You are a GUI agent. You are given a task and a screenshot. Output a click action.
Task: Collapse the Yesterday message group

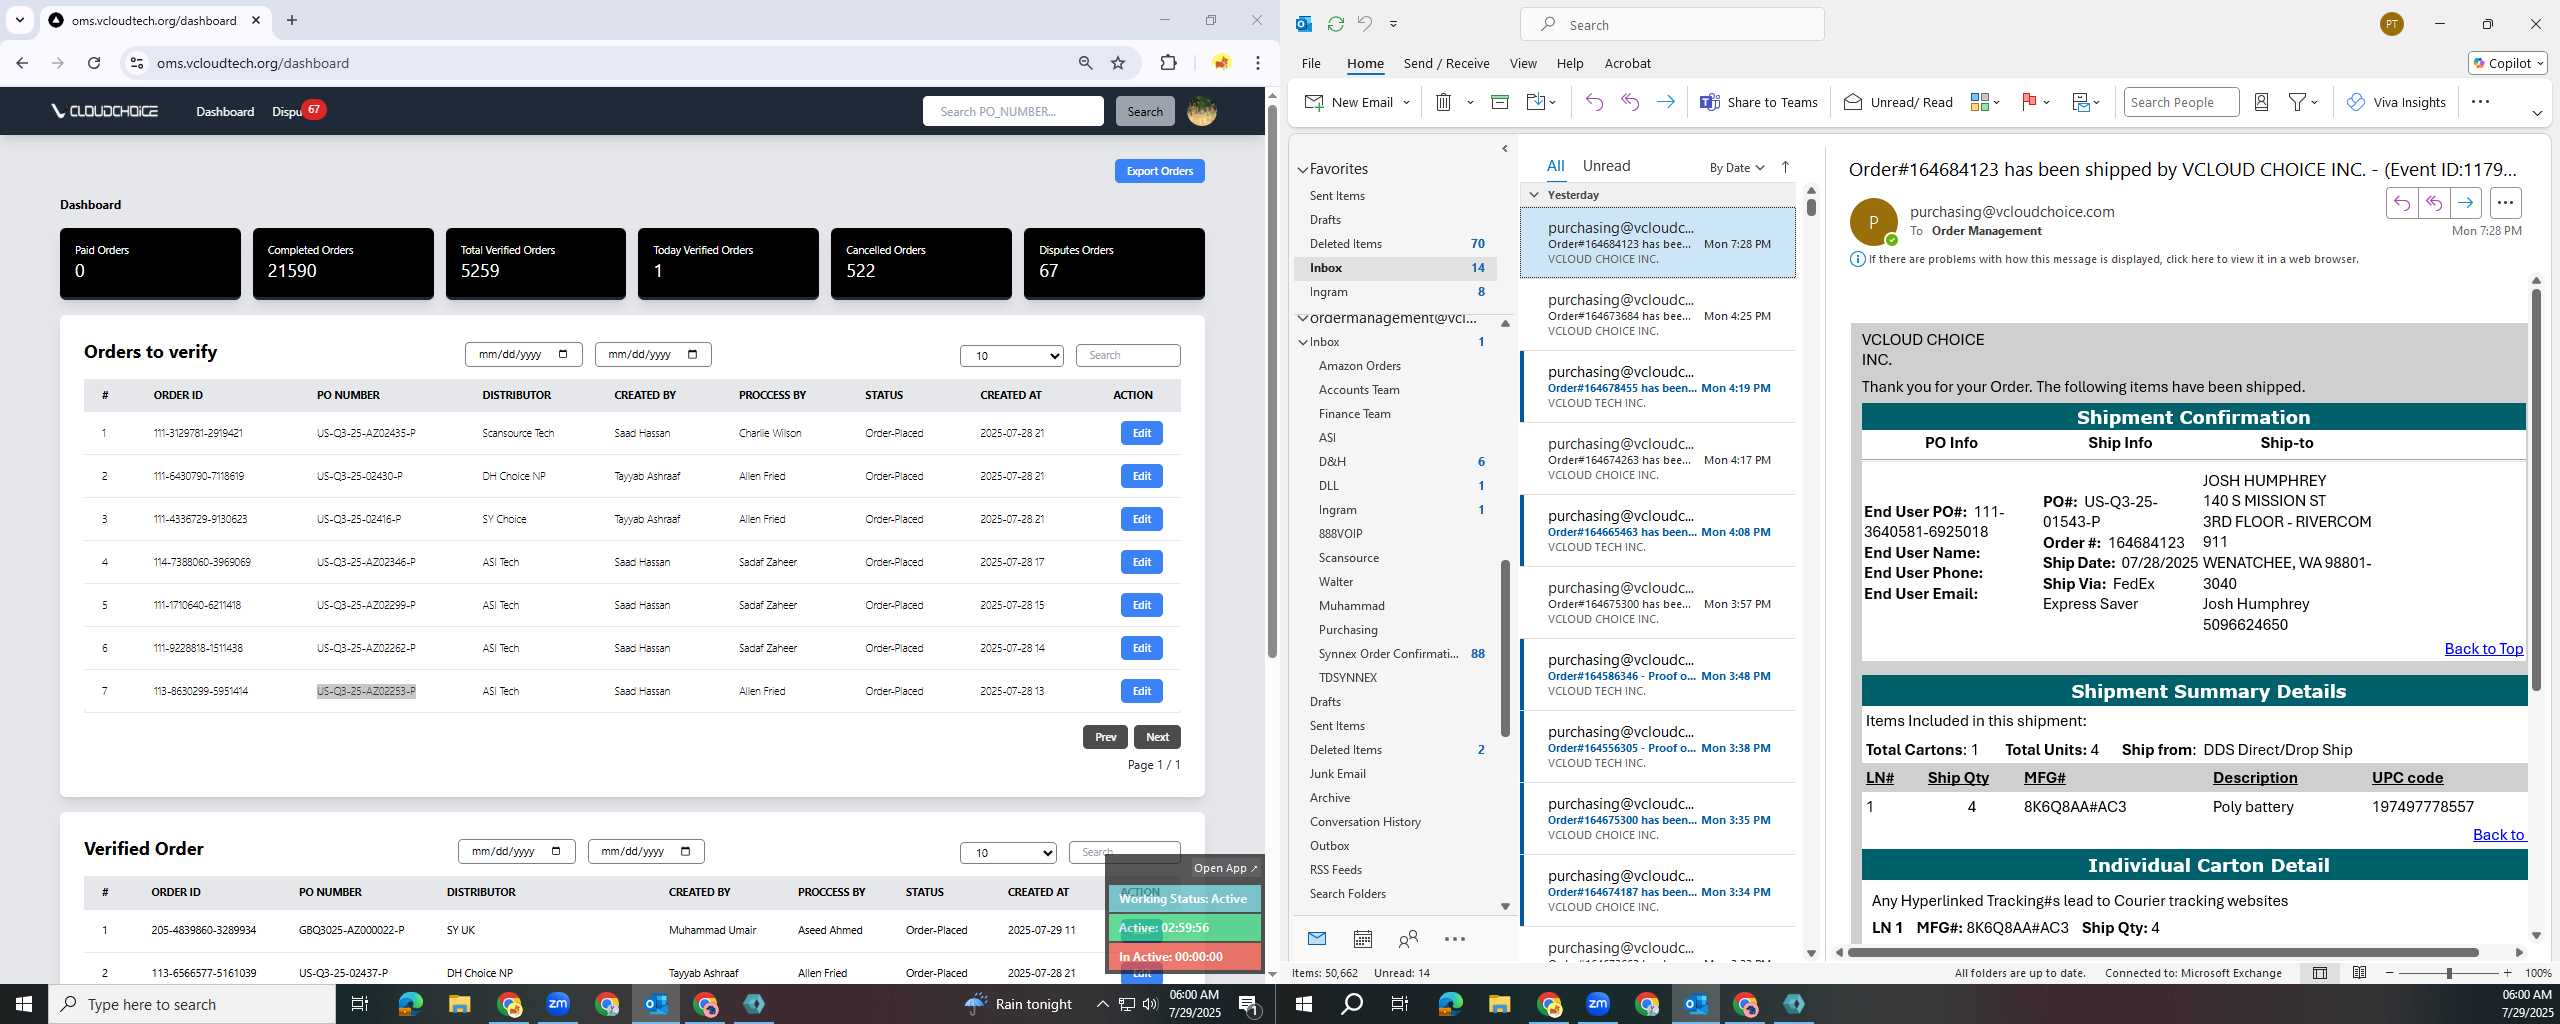click(x=1533, y=194)
